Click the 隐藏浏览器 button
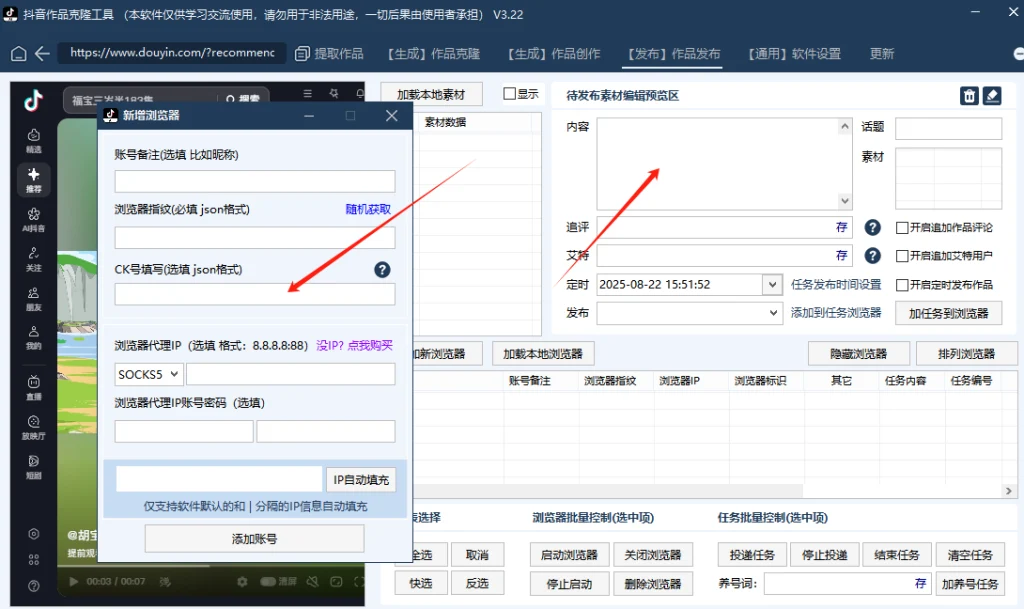 (858, 354)
